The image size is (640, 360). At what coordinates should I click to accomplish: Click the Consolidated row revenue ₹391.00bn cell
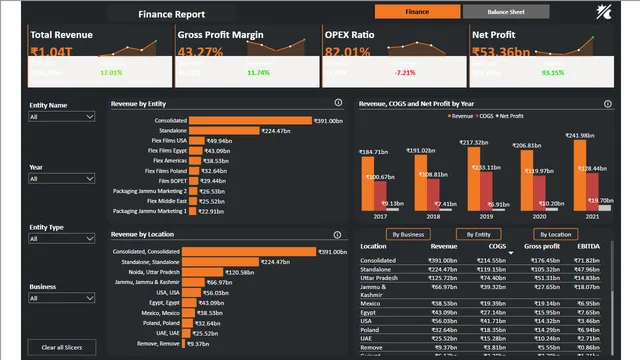(442, 260)
